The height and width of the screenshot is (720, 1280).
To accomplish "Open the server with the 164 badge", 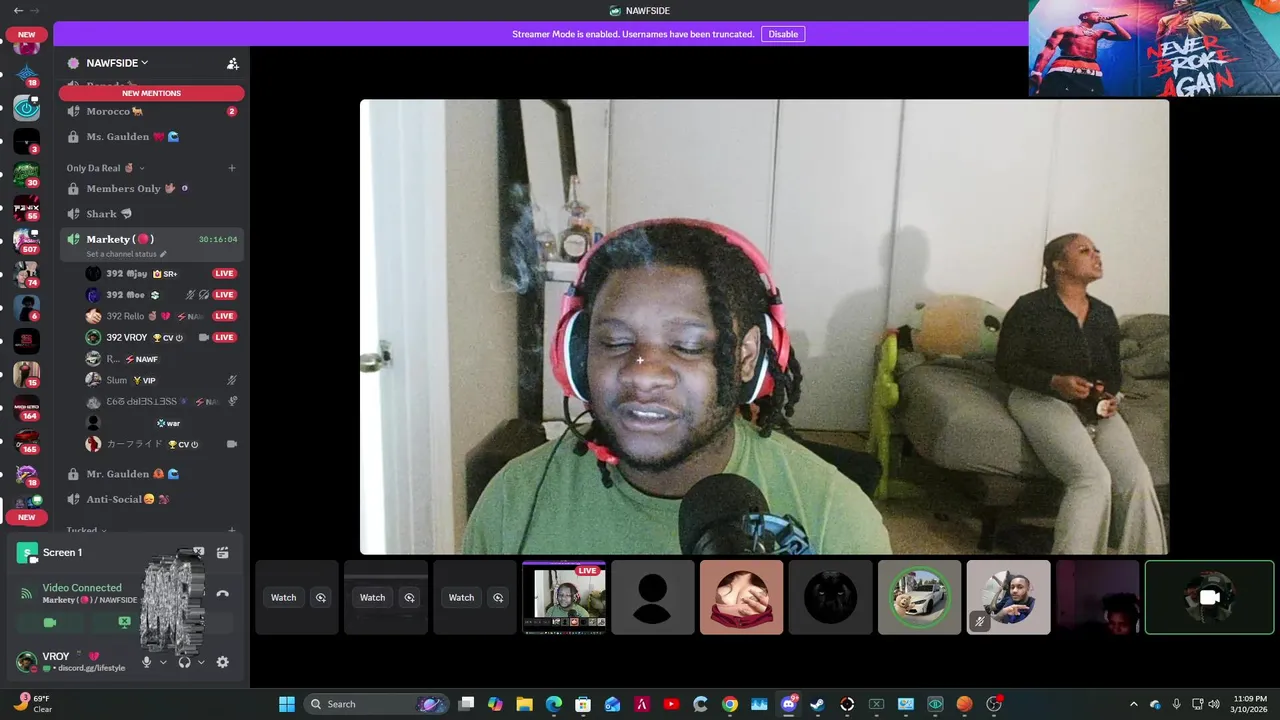I will pos(26,408).
